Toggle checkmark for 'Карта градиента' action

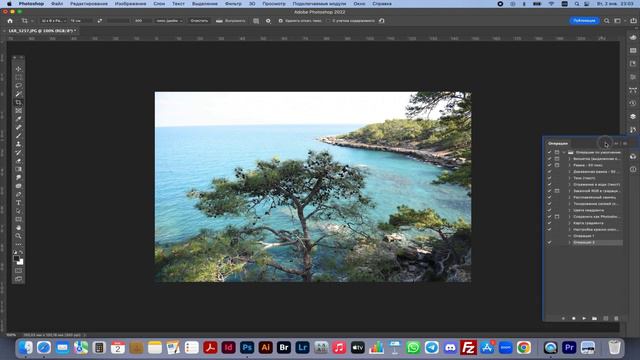pos(549,223)
